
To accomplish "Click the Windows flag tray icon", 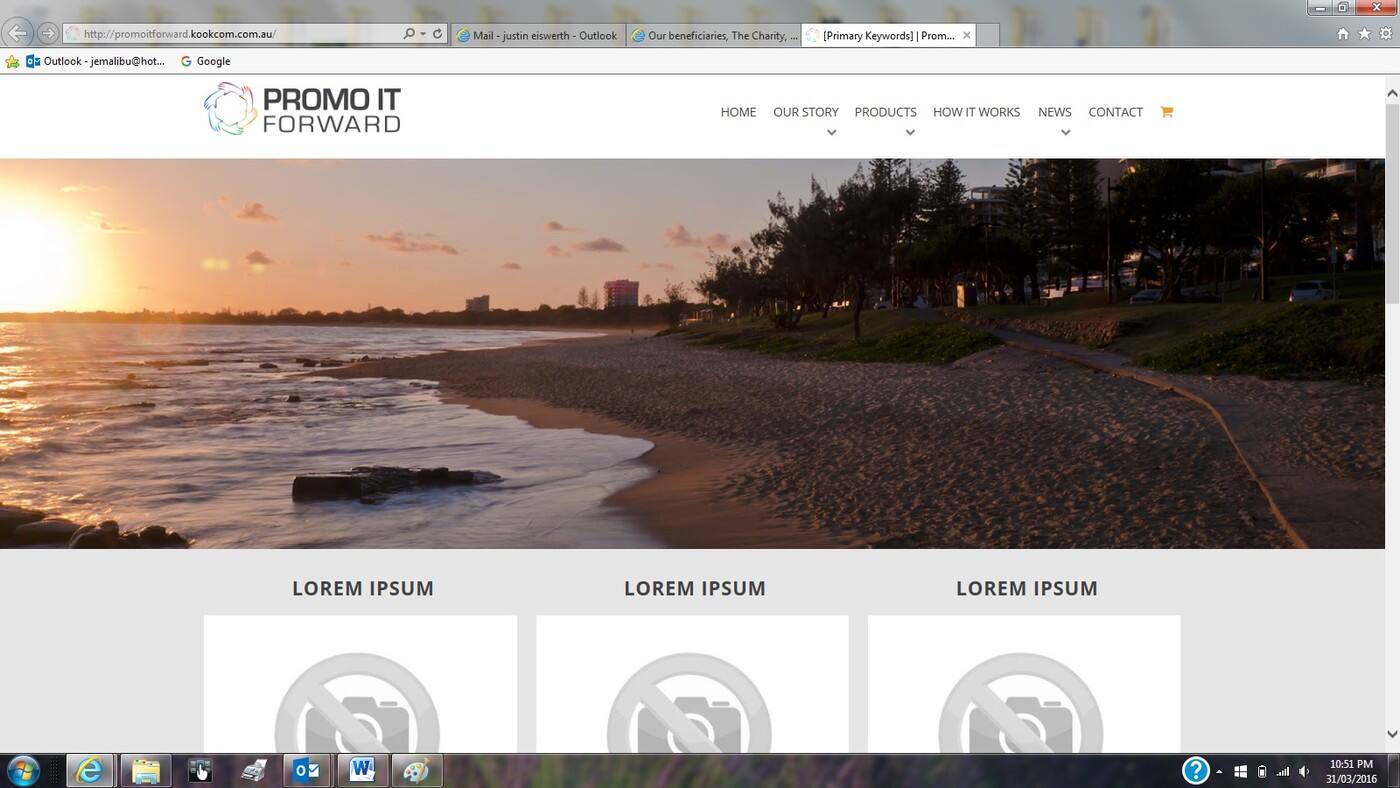I will (x=1241, y=771).
